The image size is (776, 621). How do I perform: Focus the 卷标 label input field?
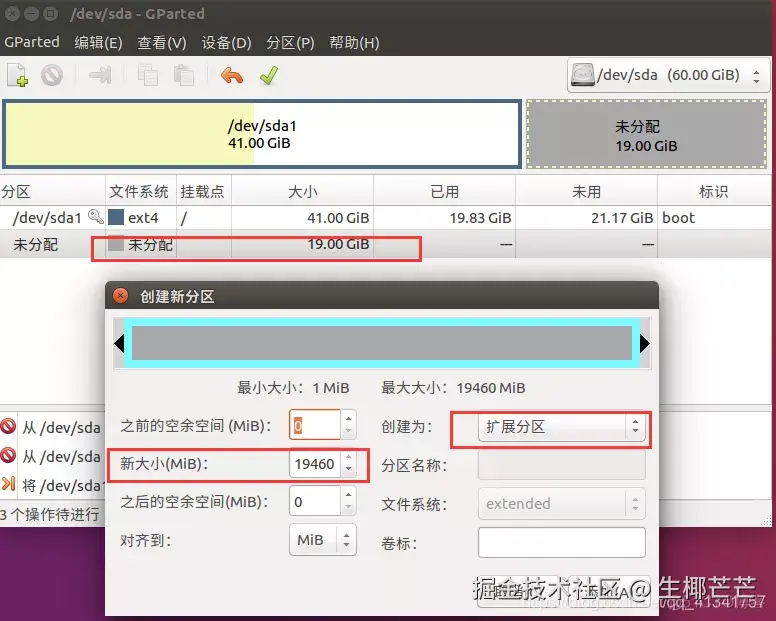[x=562, y=542]
